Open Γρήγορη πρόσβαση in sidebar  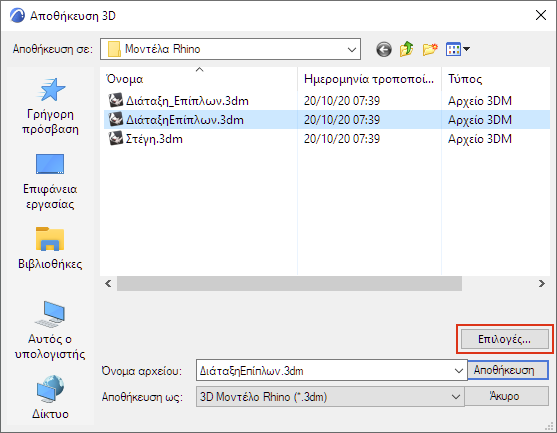50,106
